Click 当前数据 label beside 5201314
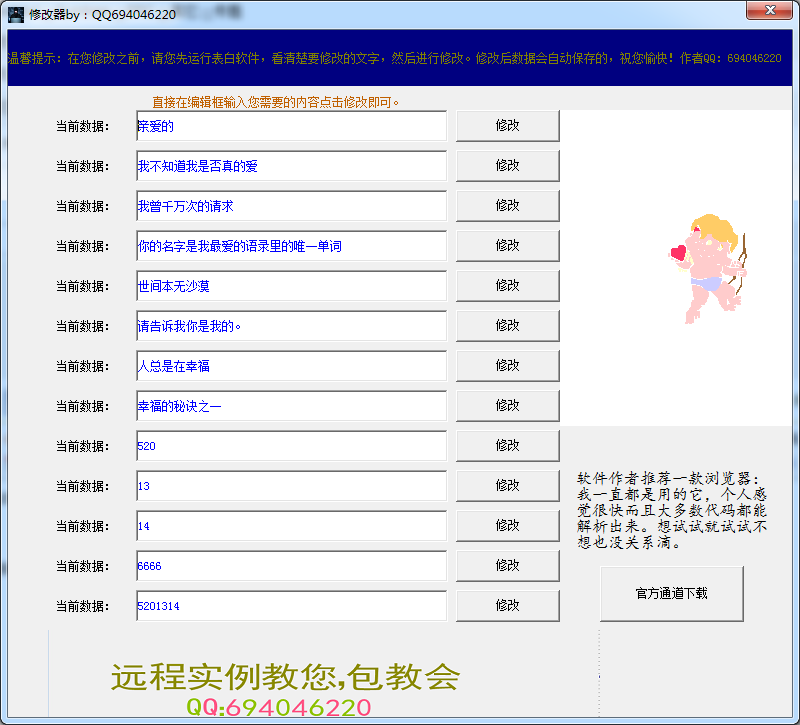Image resolution: width=800 pixels, height=725 pixels. pos(83,606)
